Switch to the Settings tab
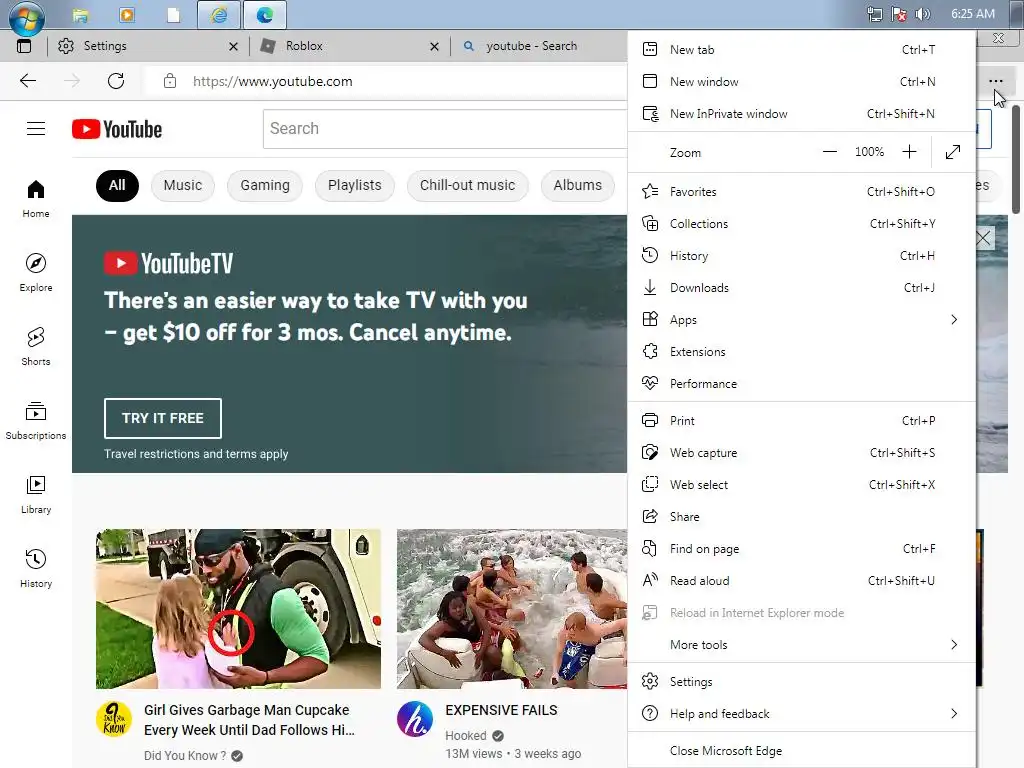The height and width of the screenshot is (768, 1024). [x=148, y=46]
